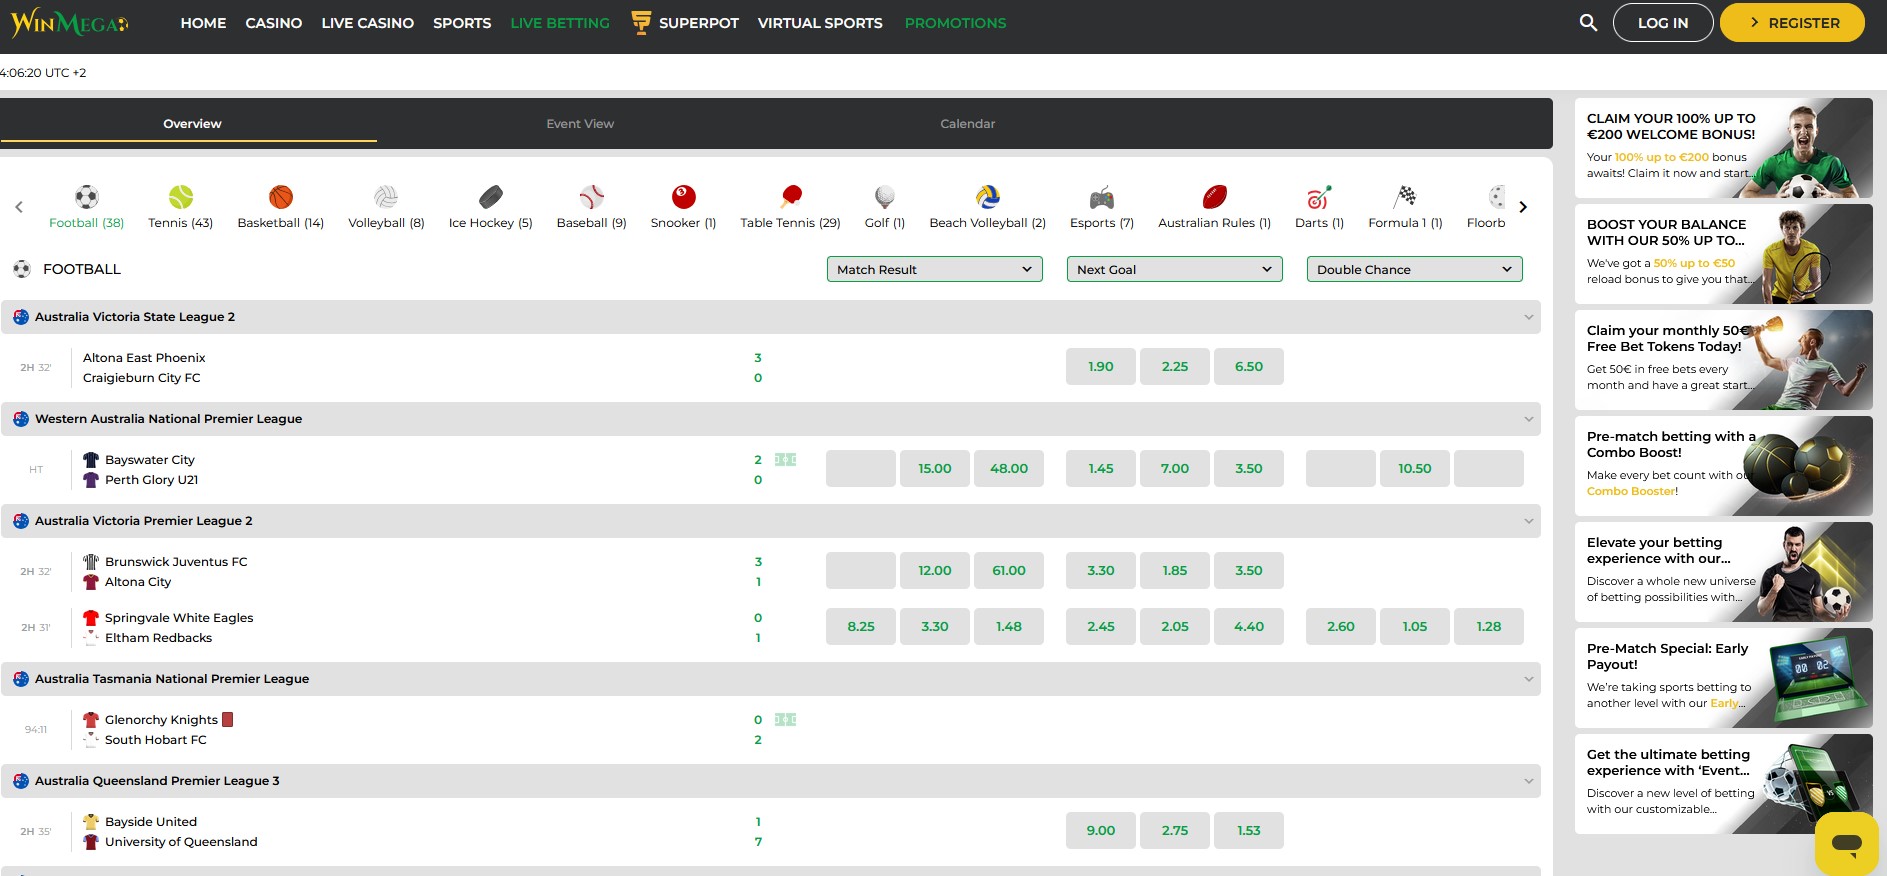The height and width of the screenshot is (876, 1887).
Task: Open the live chat bubble button
Action: point(1847,843)
